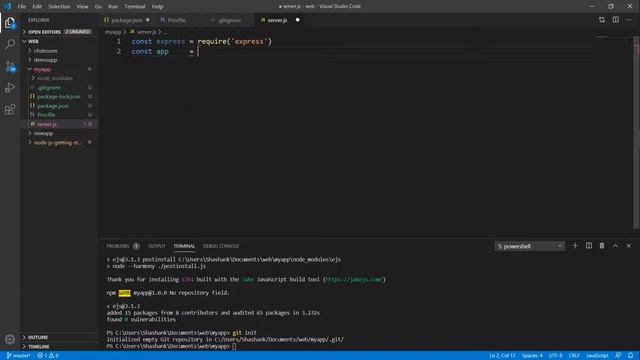Click the editor vertical scrollbar
Screen dimensions: 640x360
coord(636,133)
